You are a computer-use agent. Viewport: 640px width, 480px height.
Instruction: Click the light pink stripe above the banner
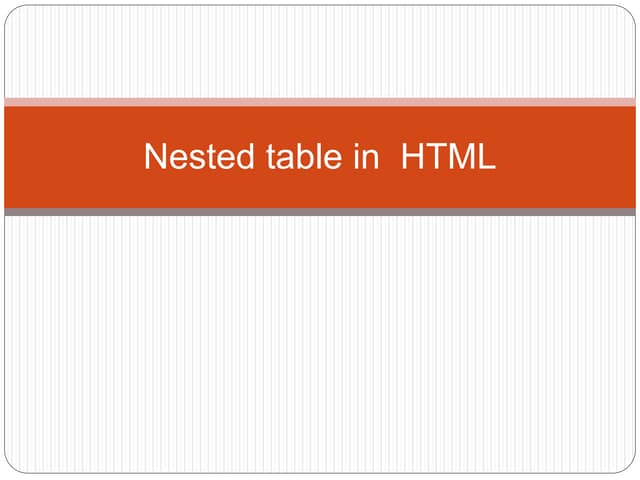coord(320,102)
